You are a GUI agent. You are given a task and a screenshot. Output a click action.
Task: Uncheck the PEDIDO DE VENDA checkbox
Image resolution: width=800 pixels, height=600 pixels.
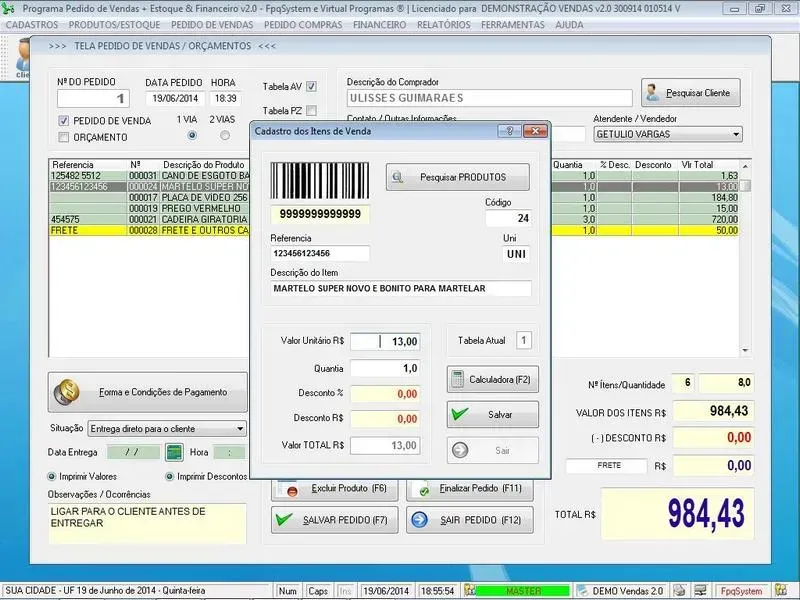[64, 121]
